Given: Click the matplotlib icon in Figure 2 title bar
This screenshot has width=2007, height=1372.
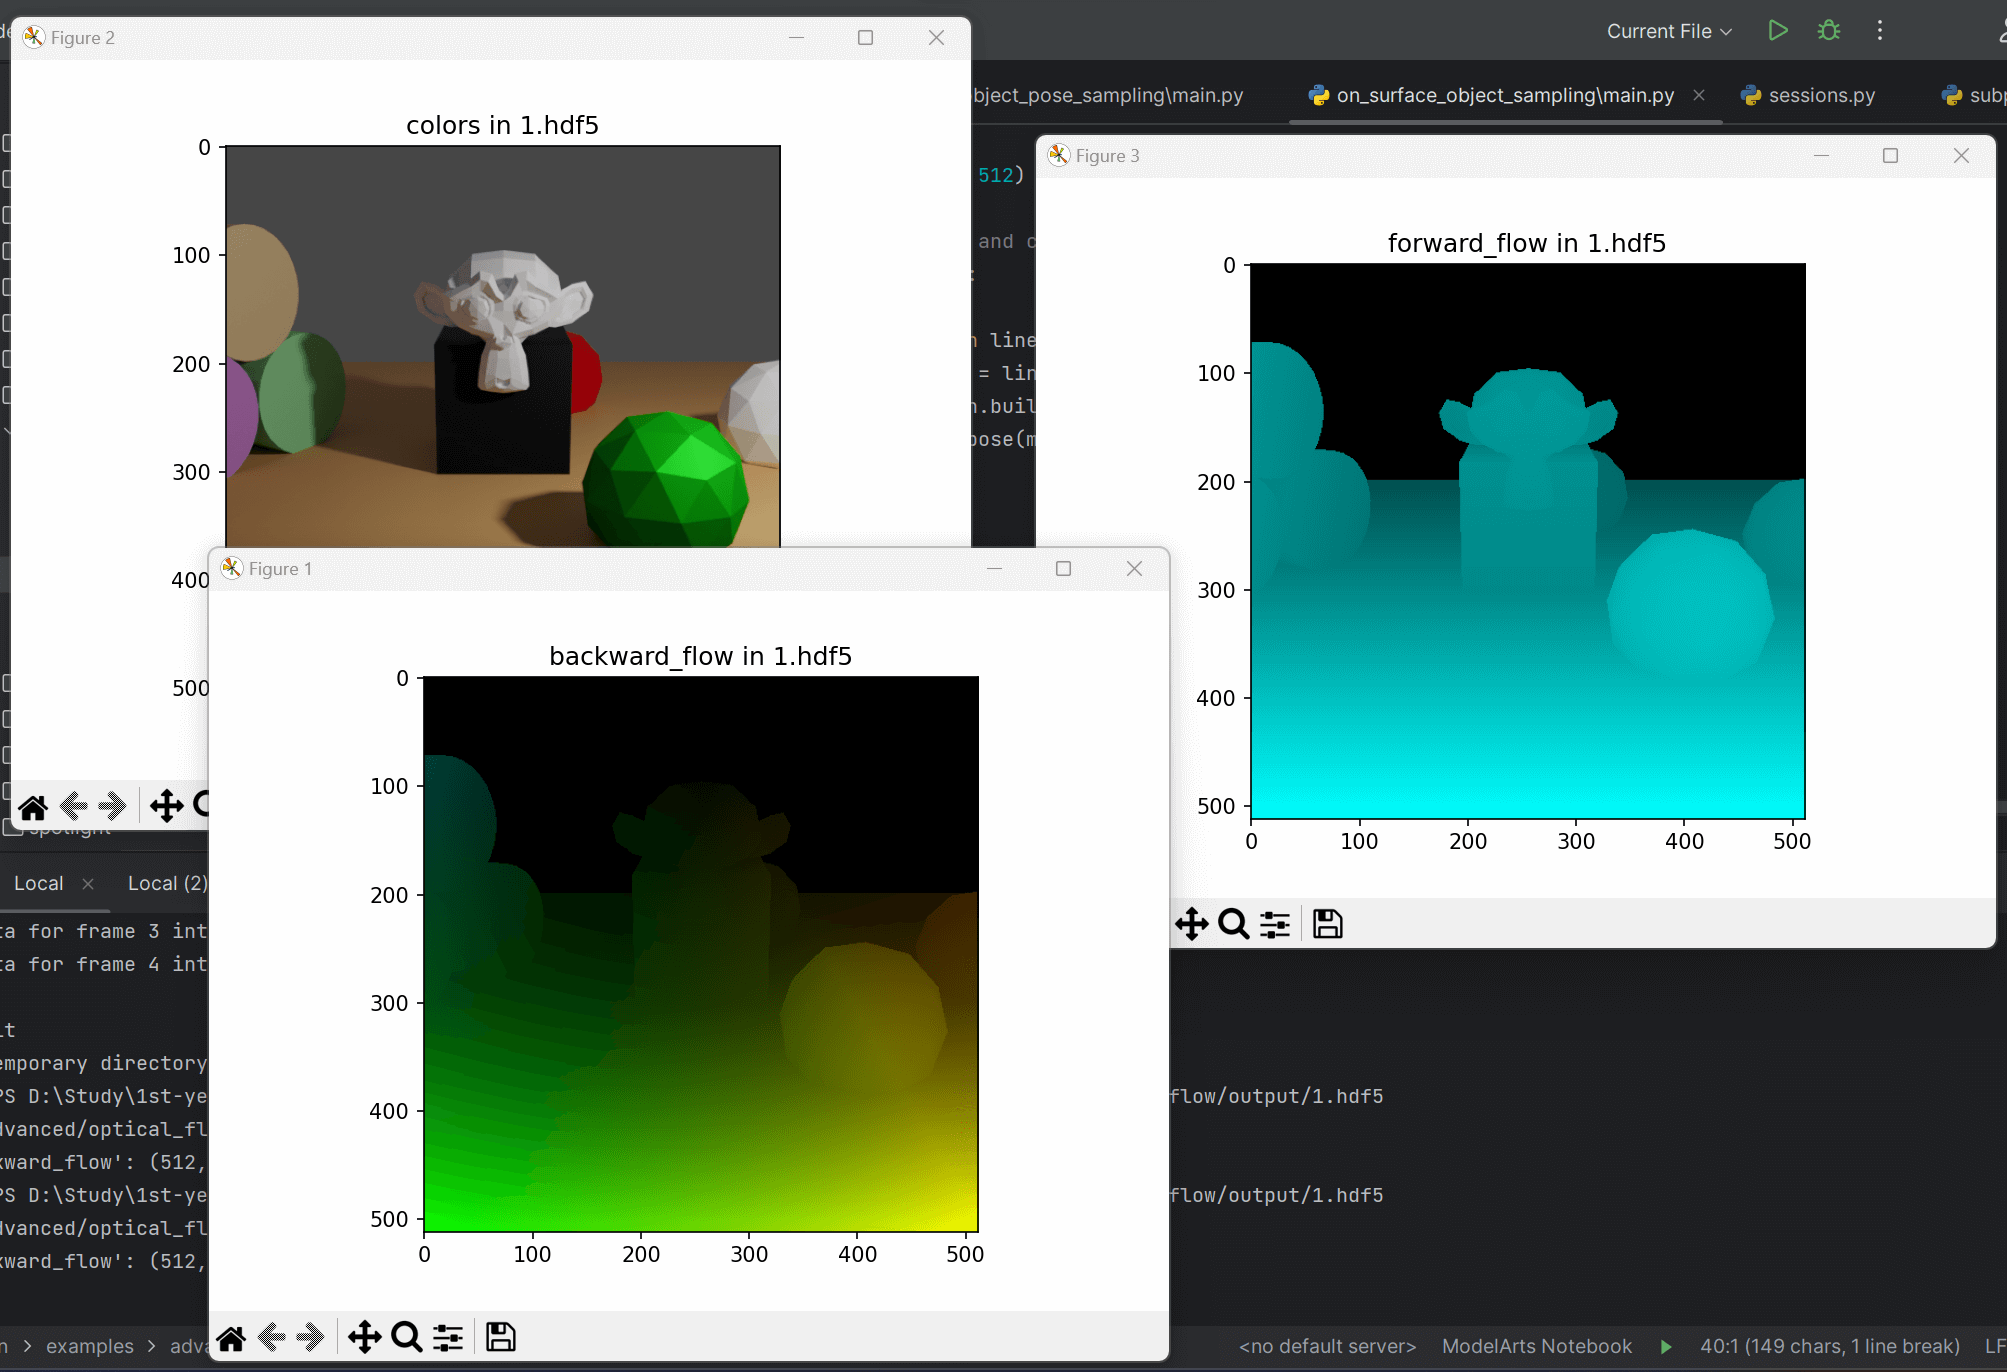Looking at the screenshot, I should (34, 37).
